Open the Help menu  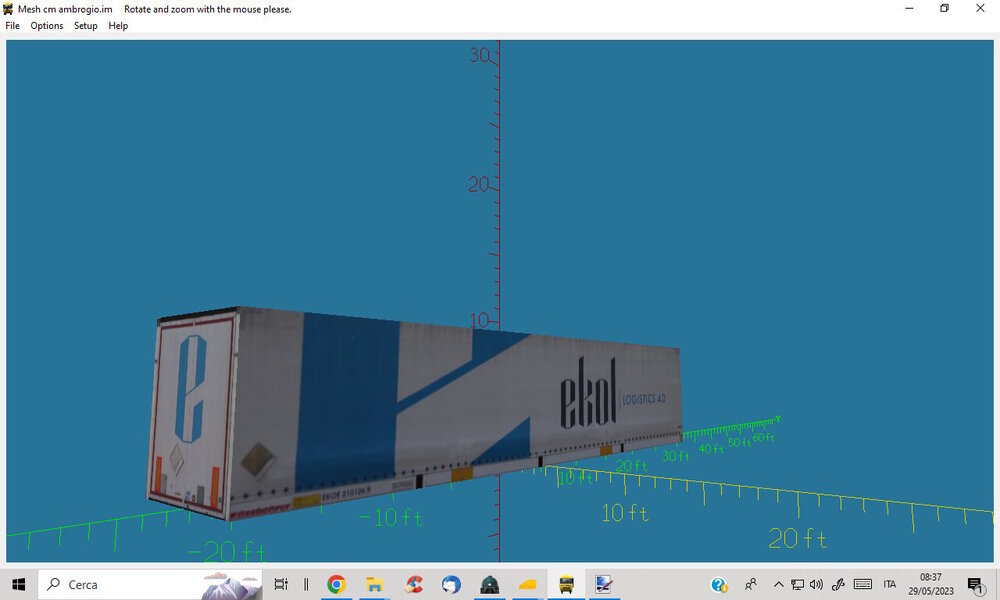click(x=118, y=26)
